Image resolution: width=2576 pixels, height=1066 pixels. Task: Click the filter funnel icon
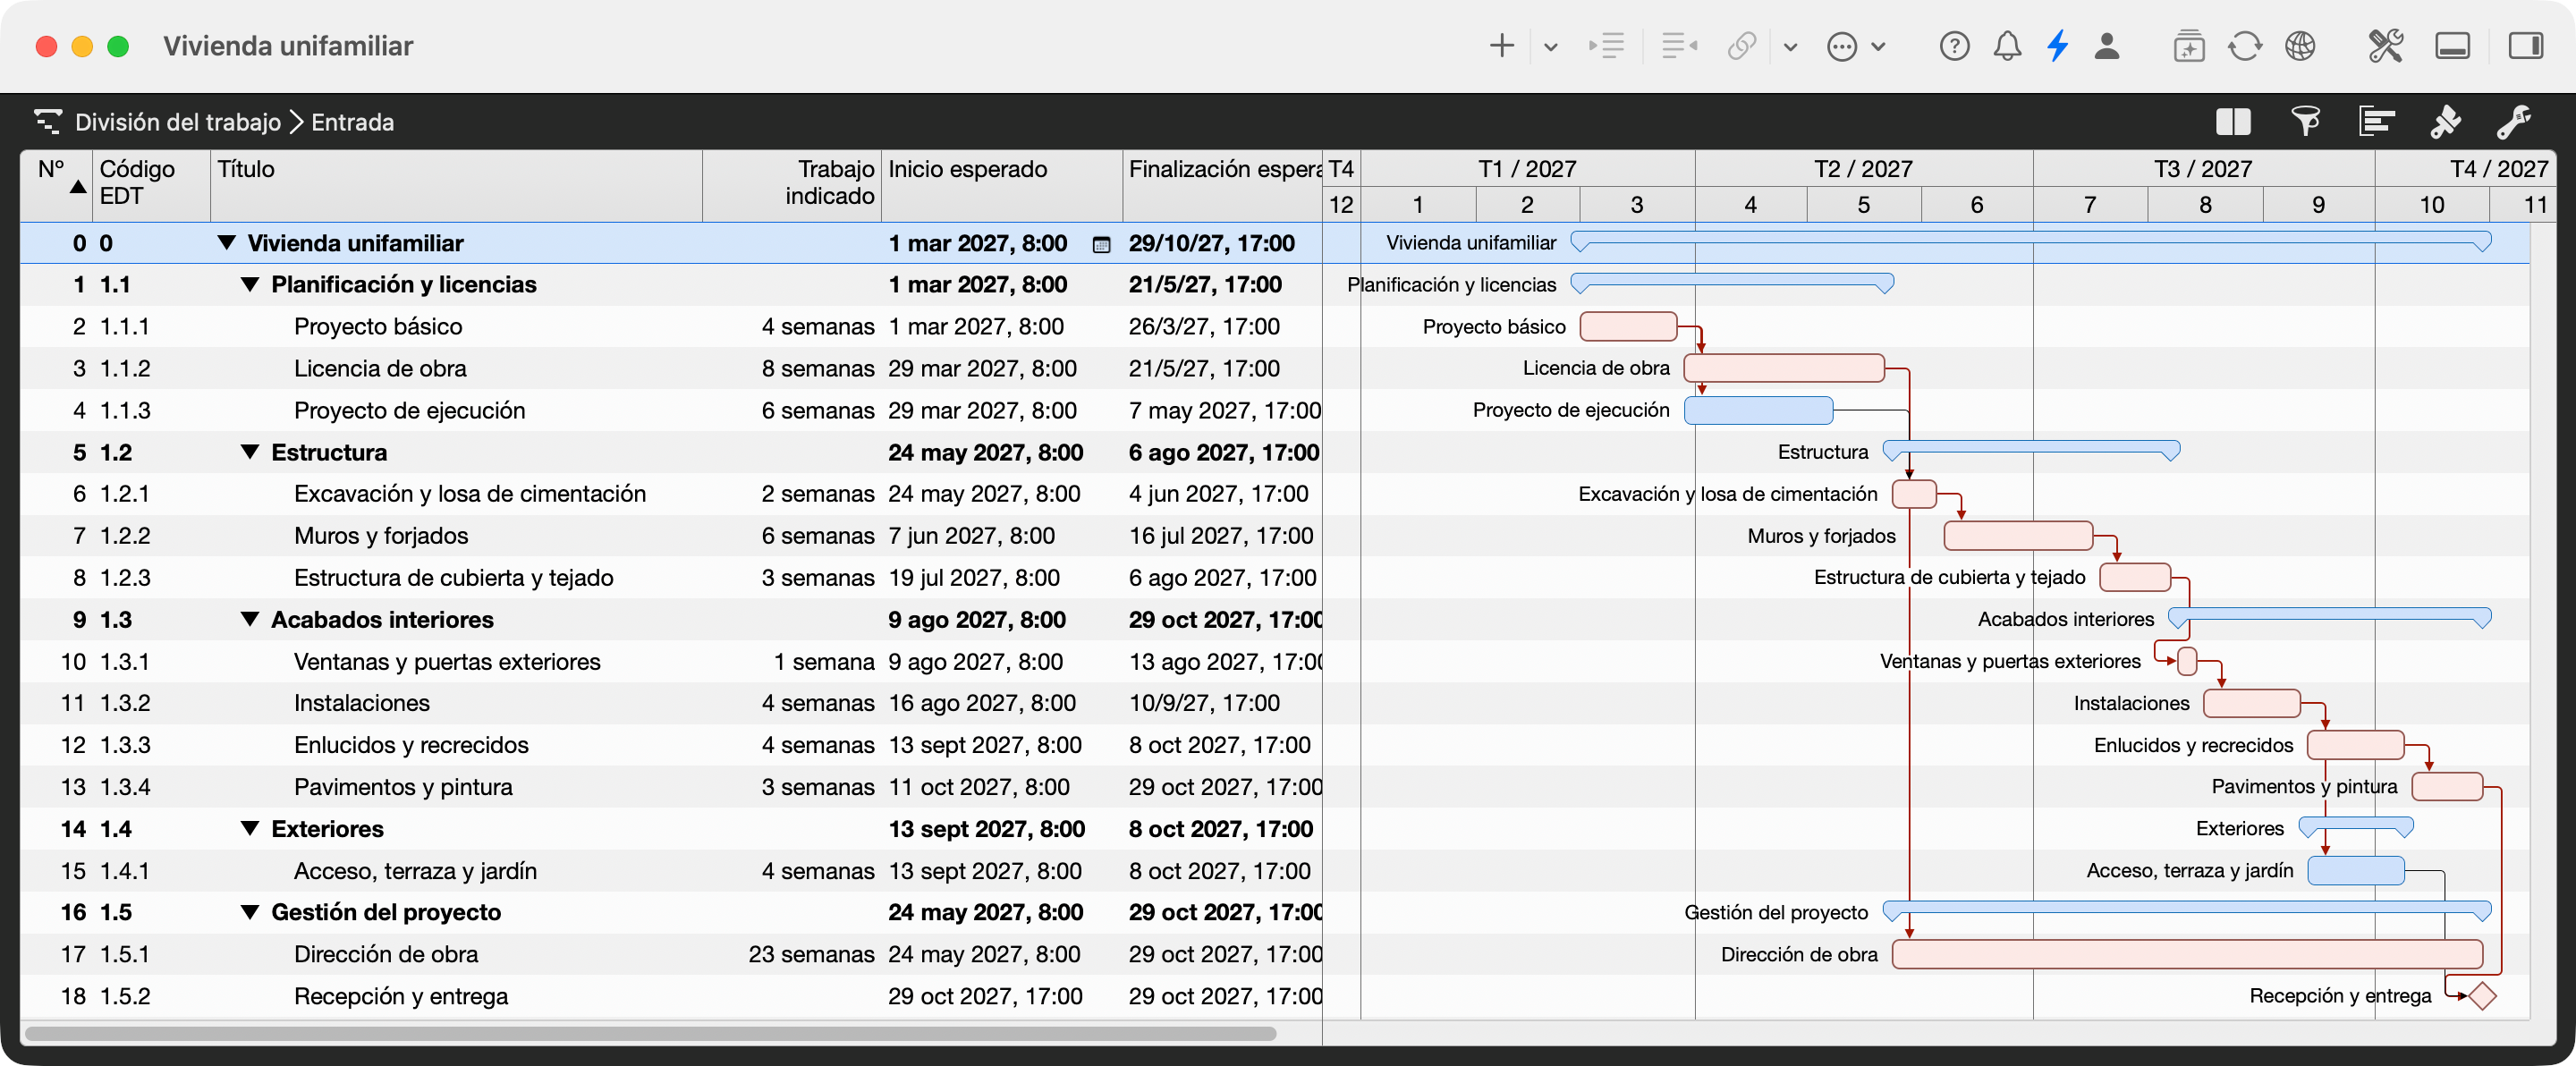pos(2306,122)
